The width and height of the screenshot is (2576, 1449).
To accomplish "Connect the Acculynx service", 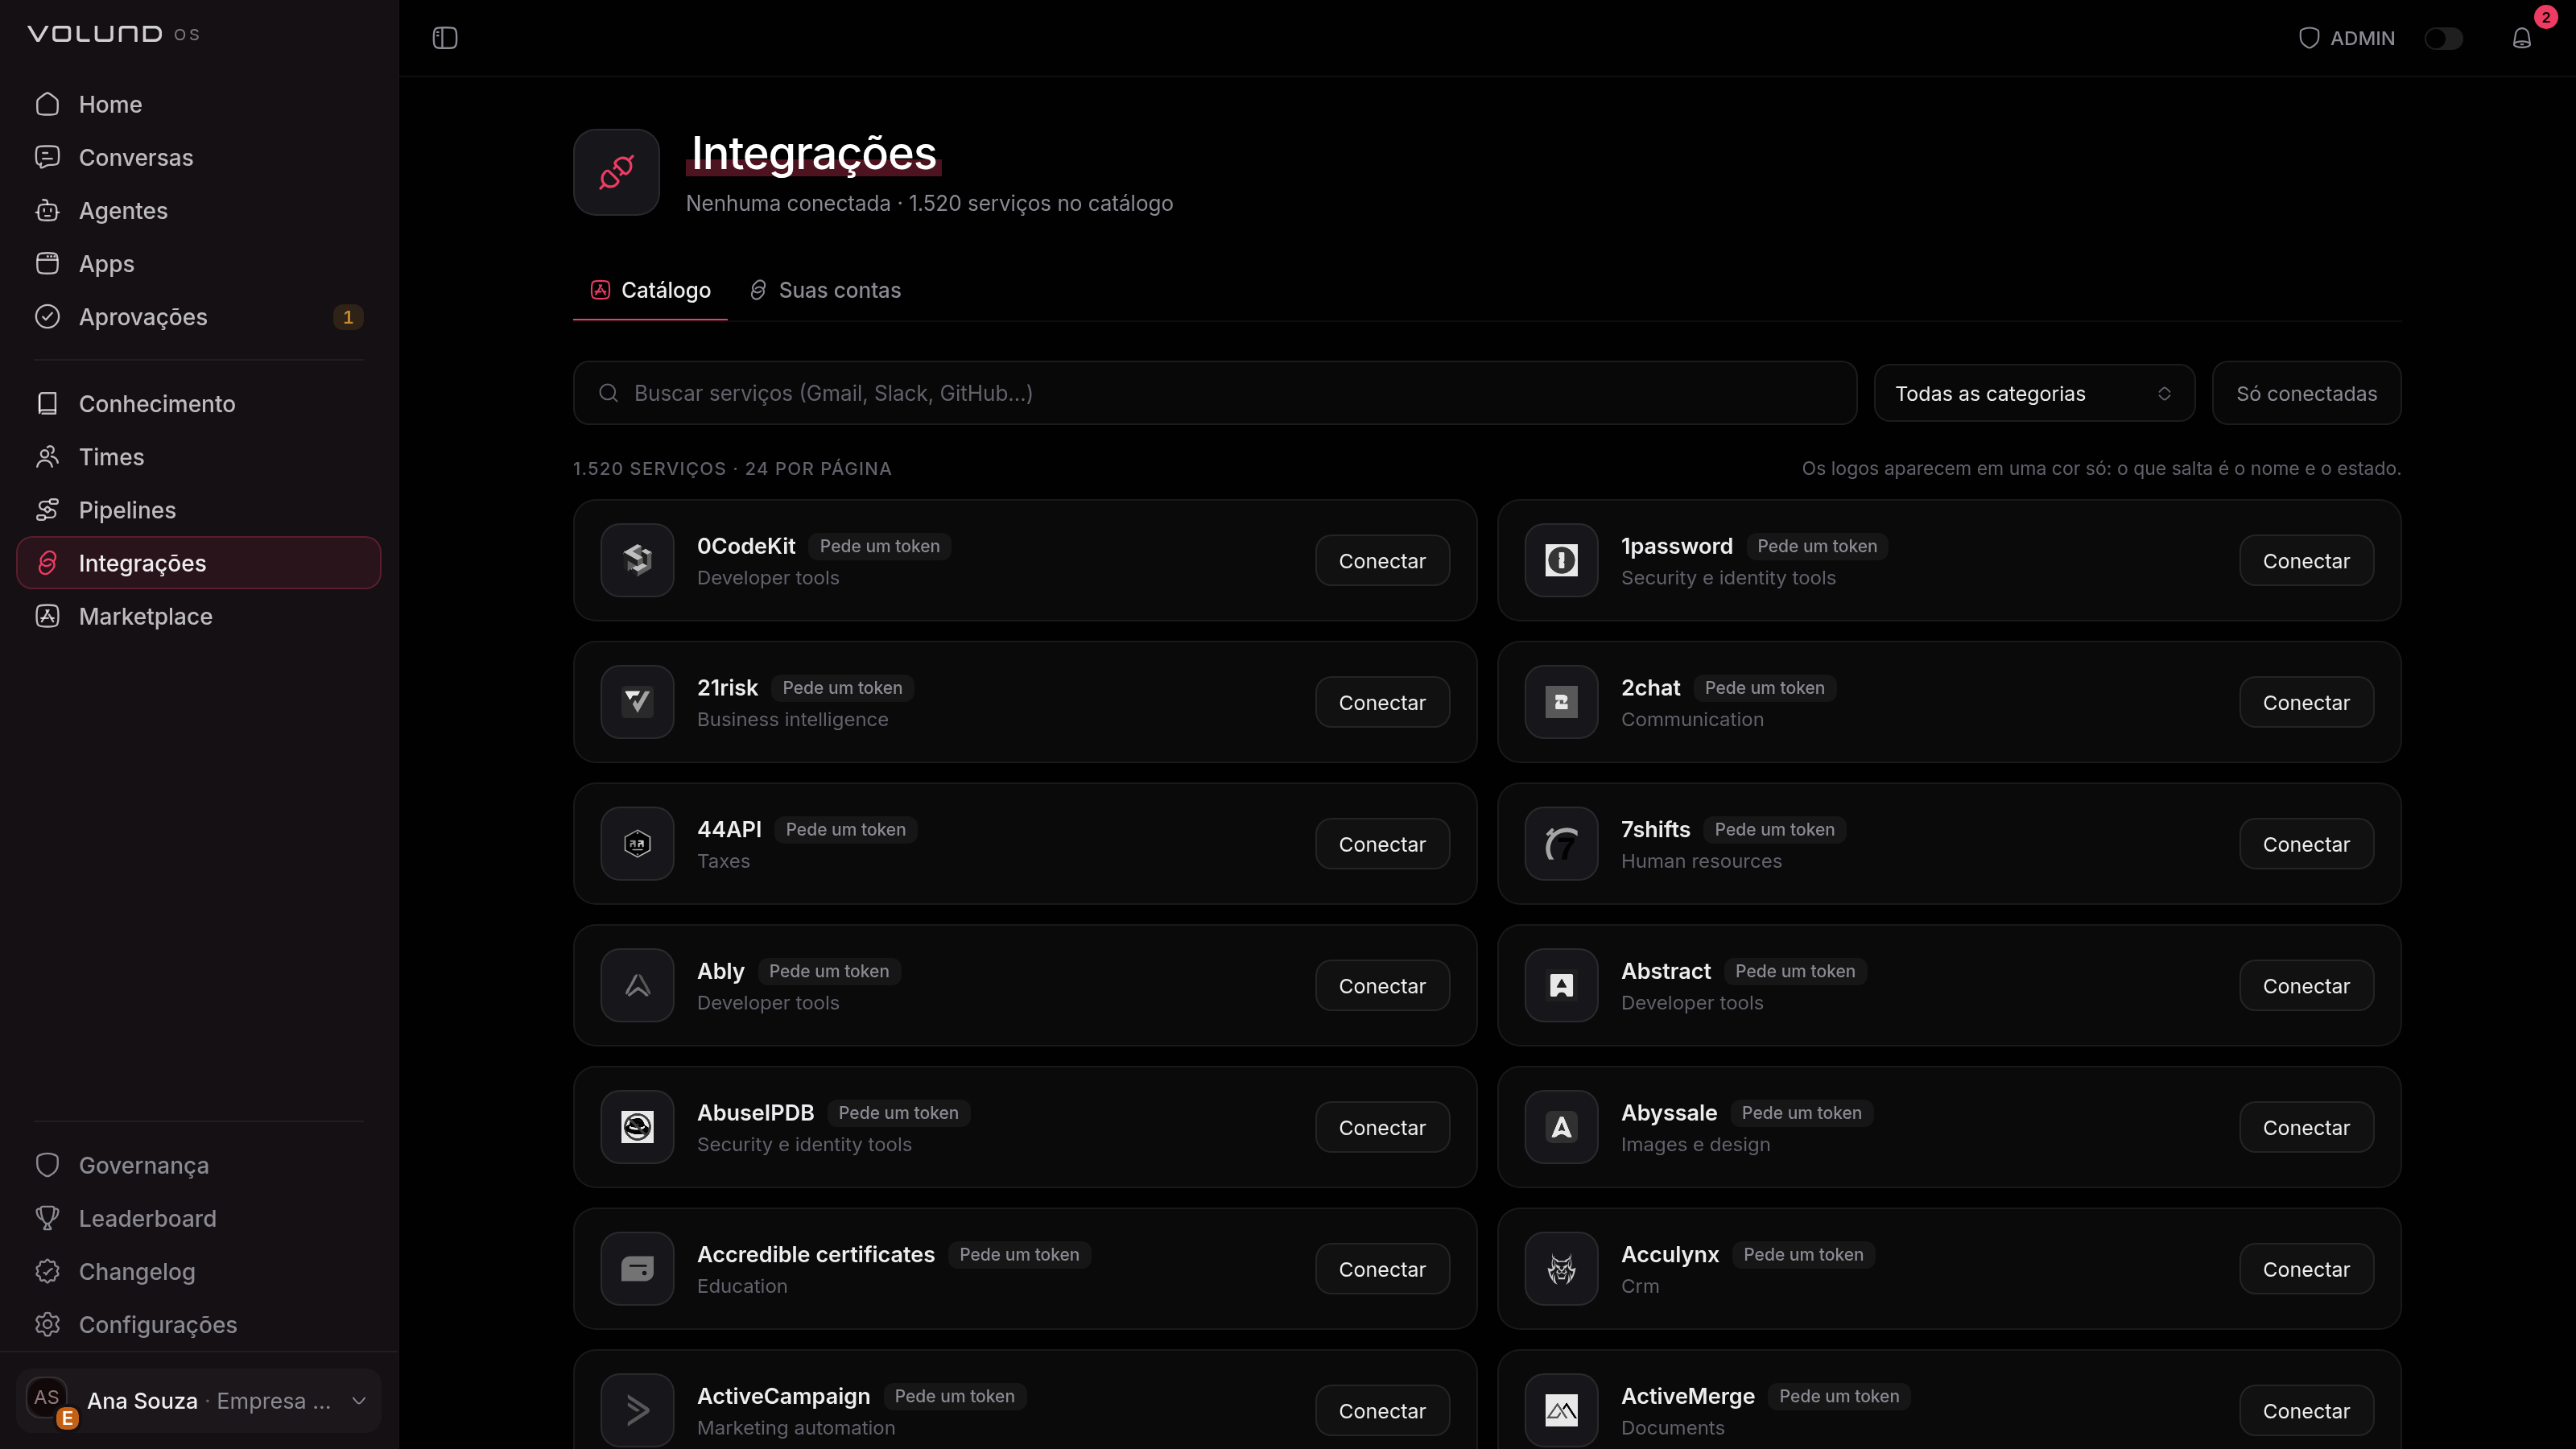I will click(x=2306, y=1269).
